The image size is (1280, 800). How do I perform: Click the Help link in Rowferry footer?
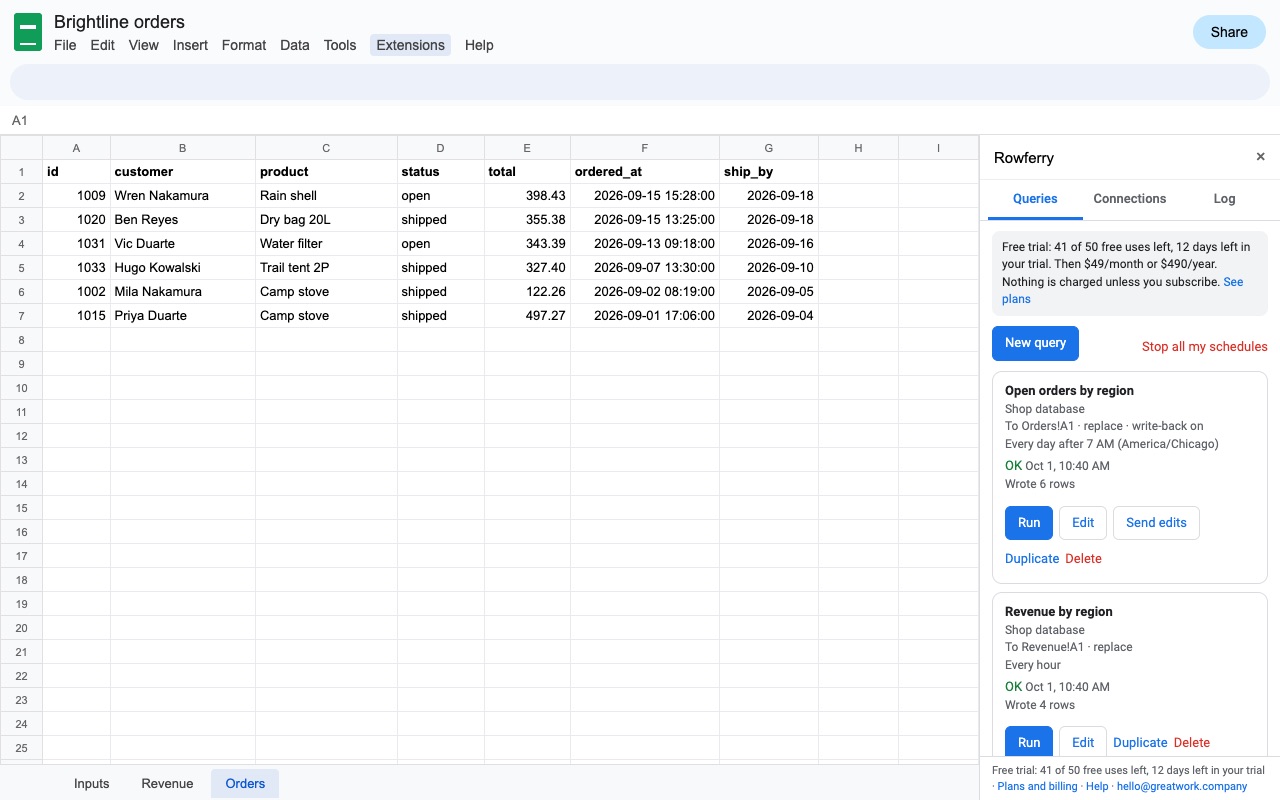pos(1097,787)
